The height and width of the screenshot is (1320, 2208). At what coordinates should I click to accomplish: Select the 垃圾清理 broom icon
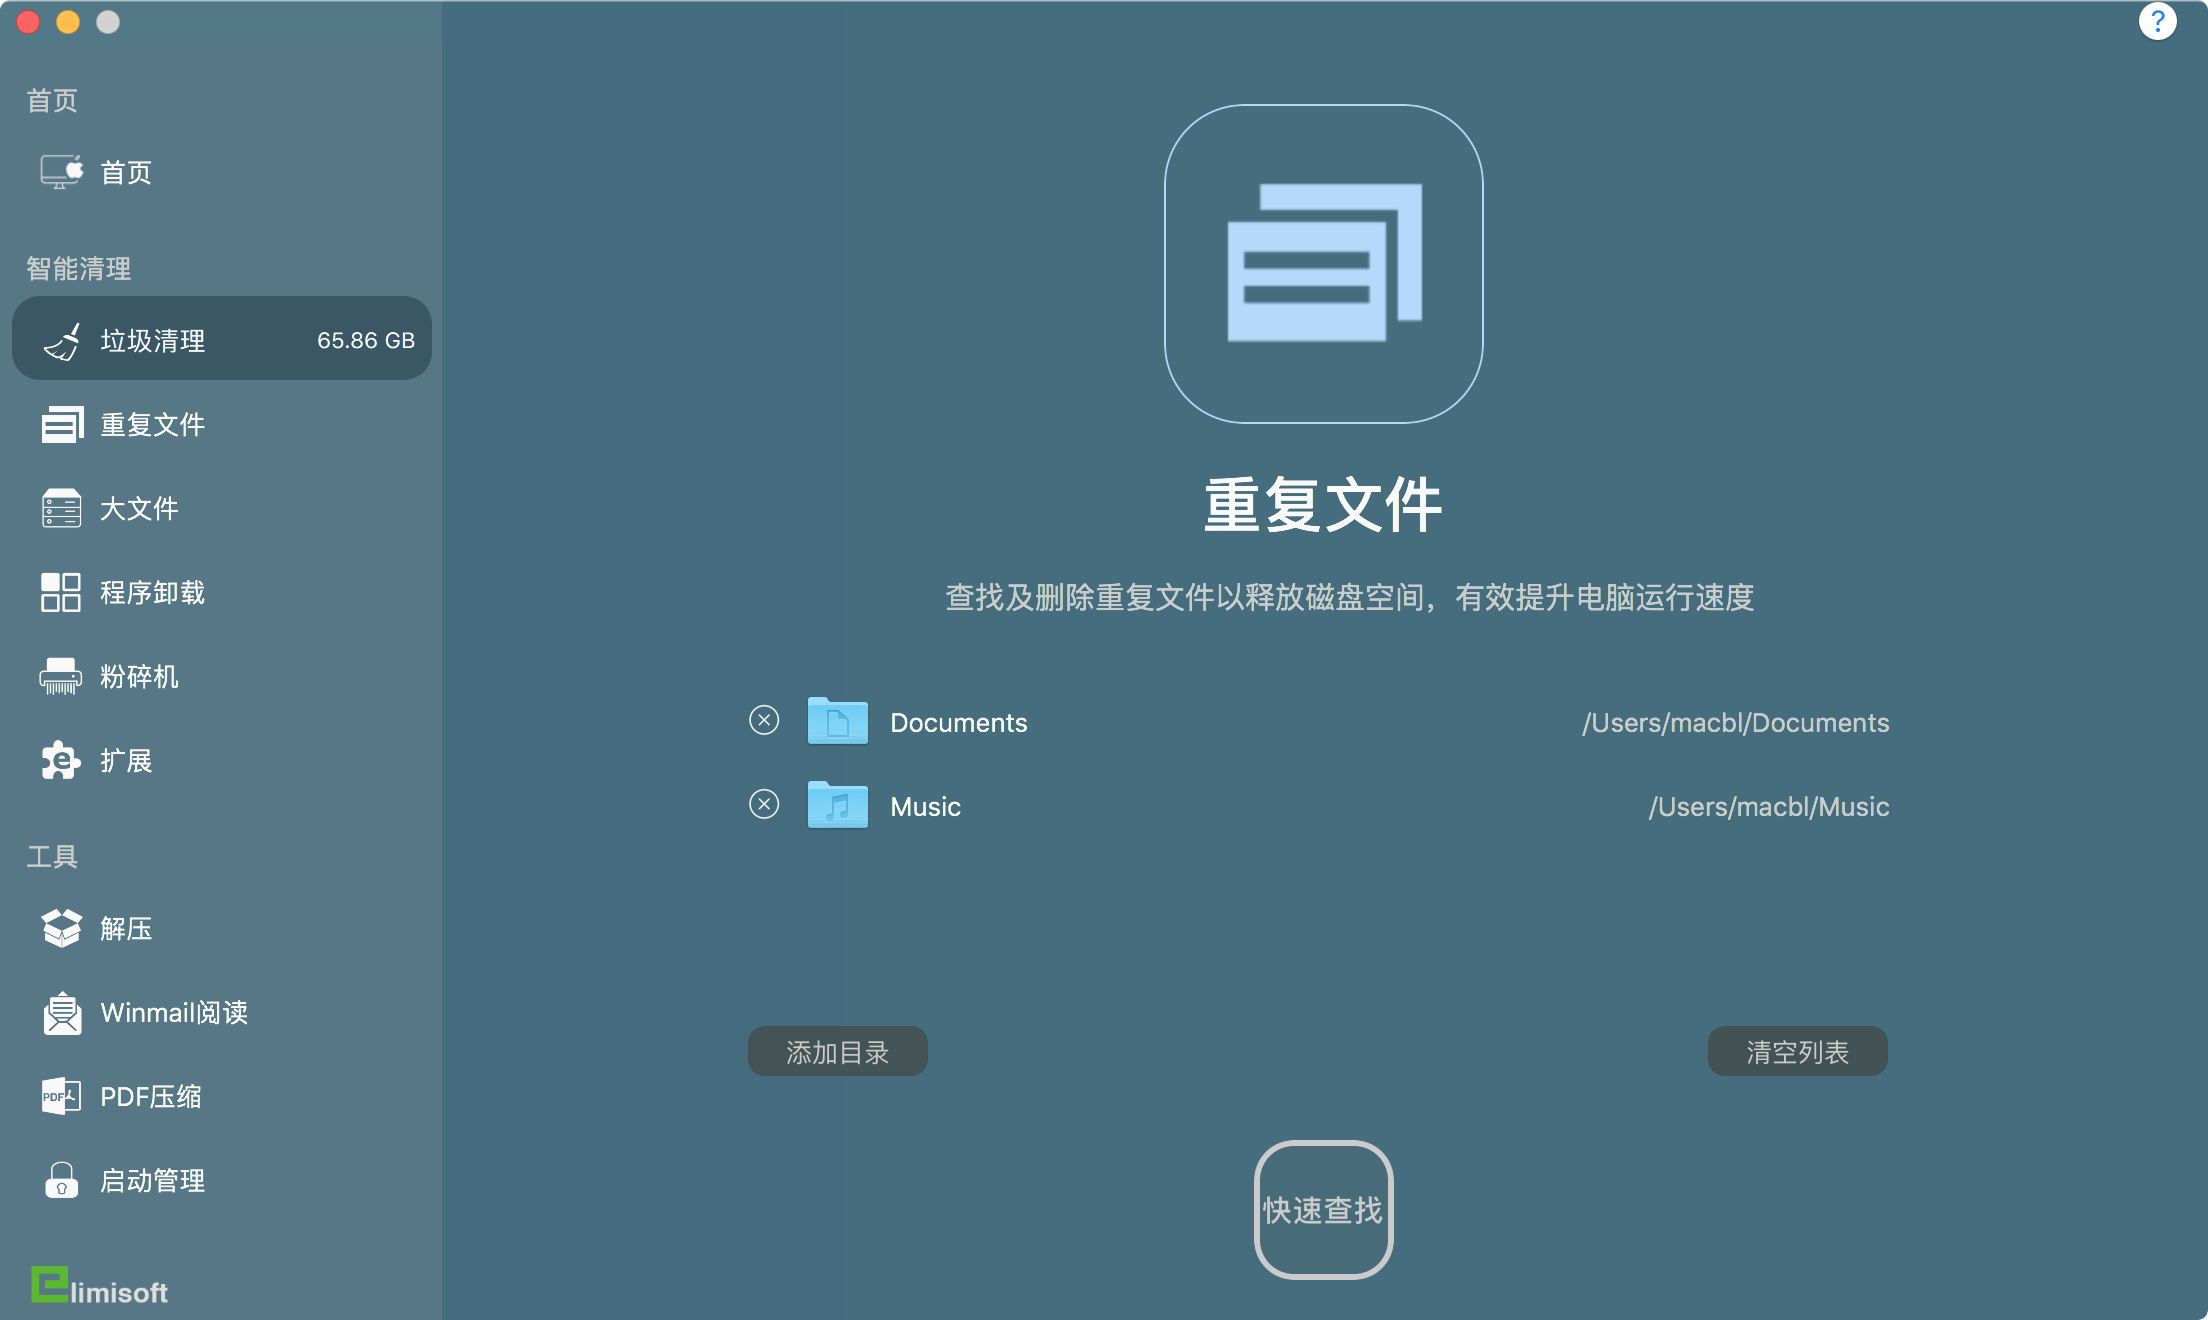61,341
